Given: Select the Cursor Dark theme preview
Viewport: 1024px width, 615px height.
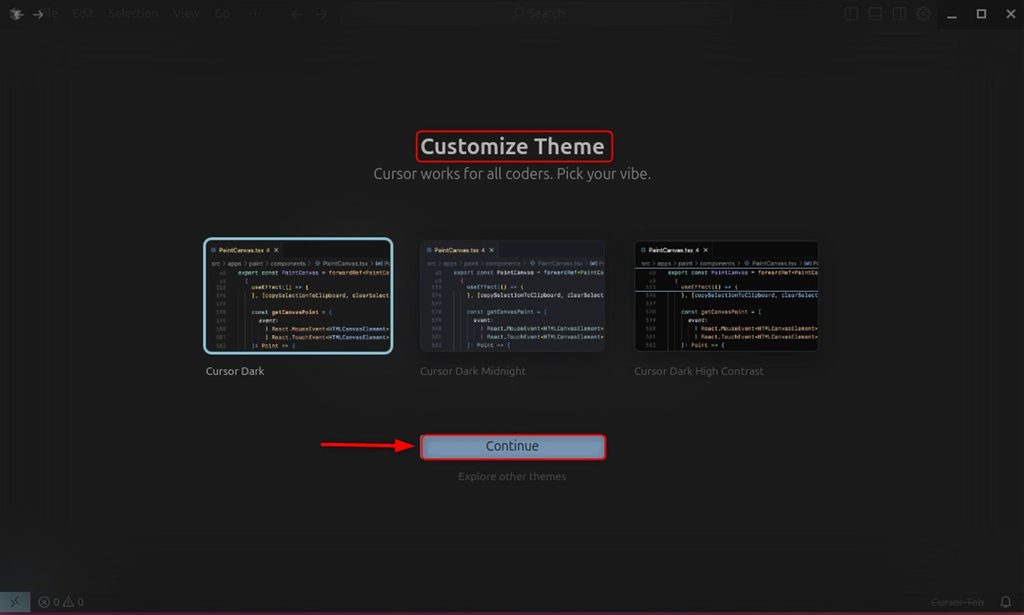Looking at the screenshot, I should tap(298, 296).
